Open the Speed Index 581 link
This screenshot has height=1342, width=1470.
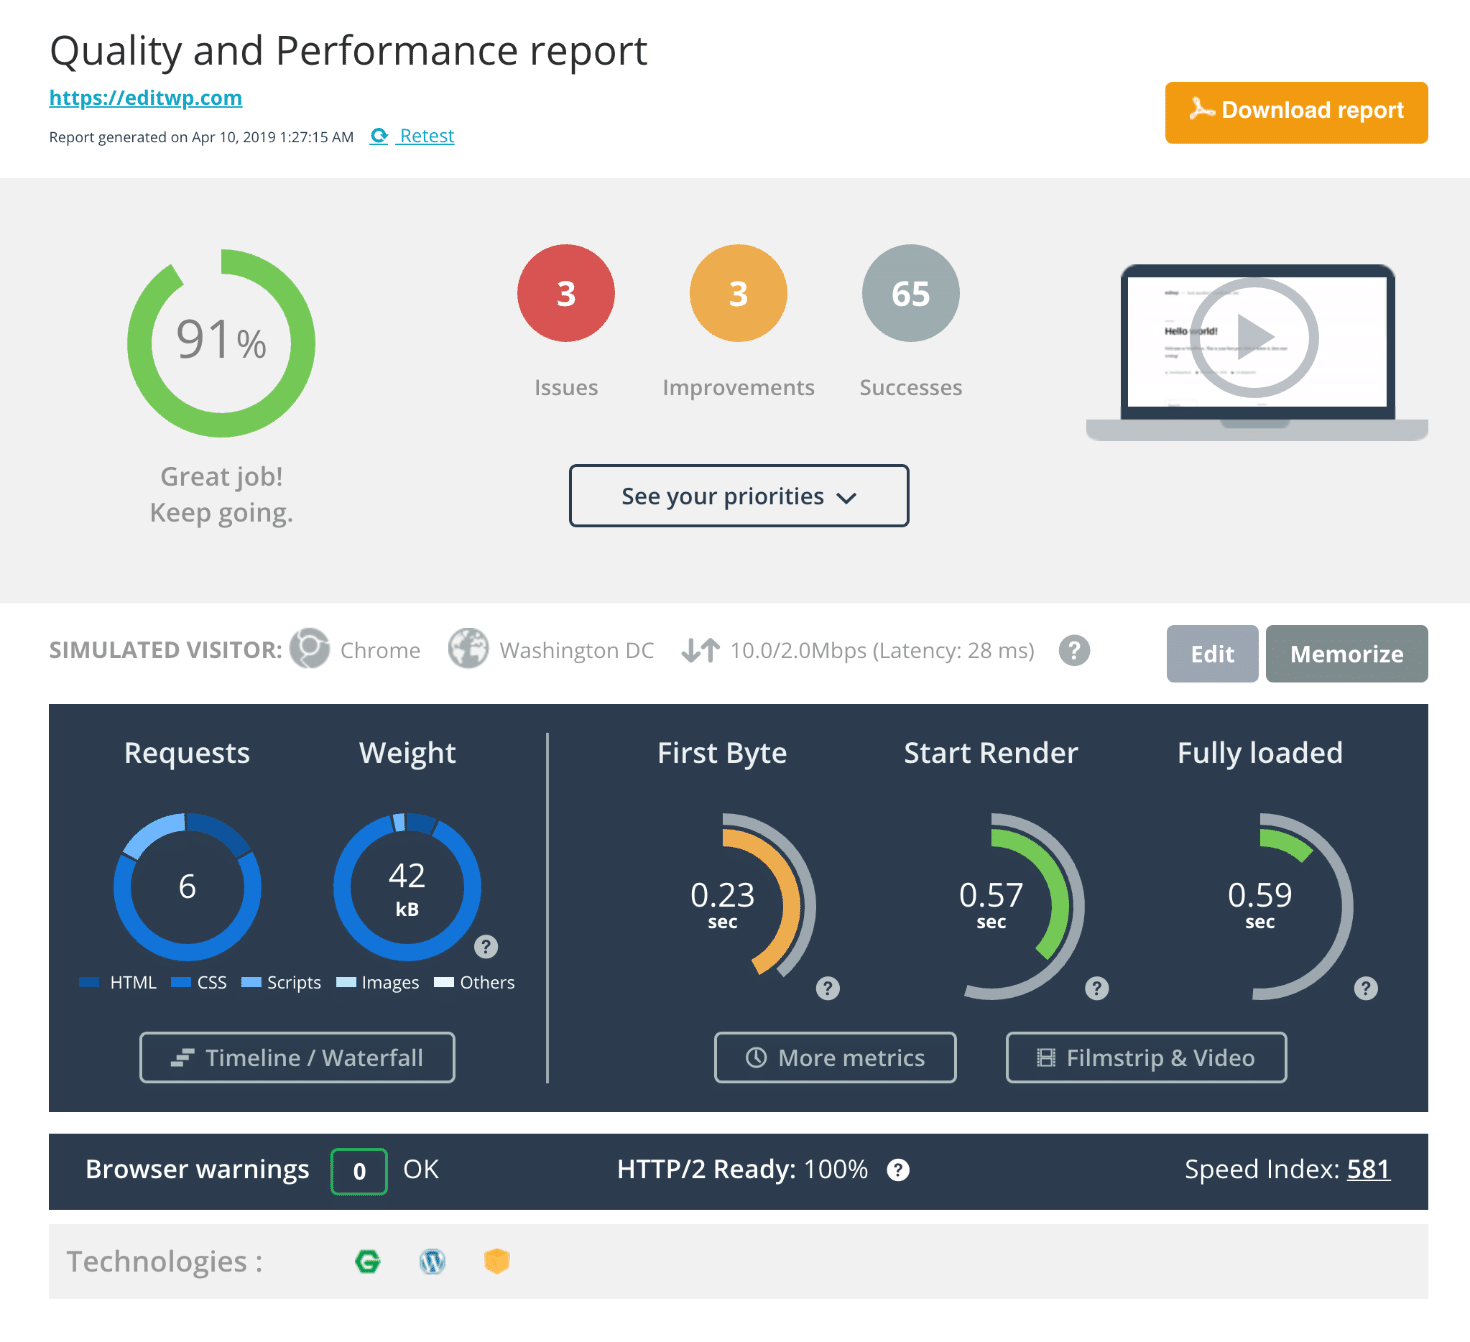[x=1368, y=1169]
